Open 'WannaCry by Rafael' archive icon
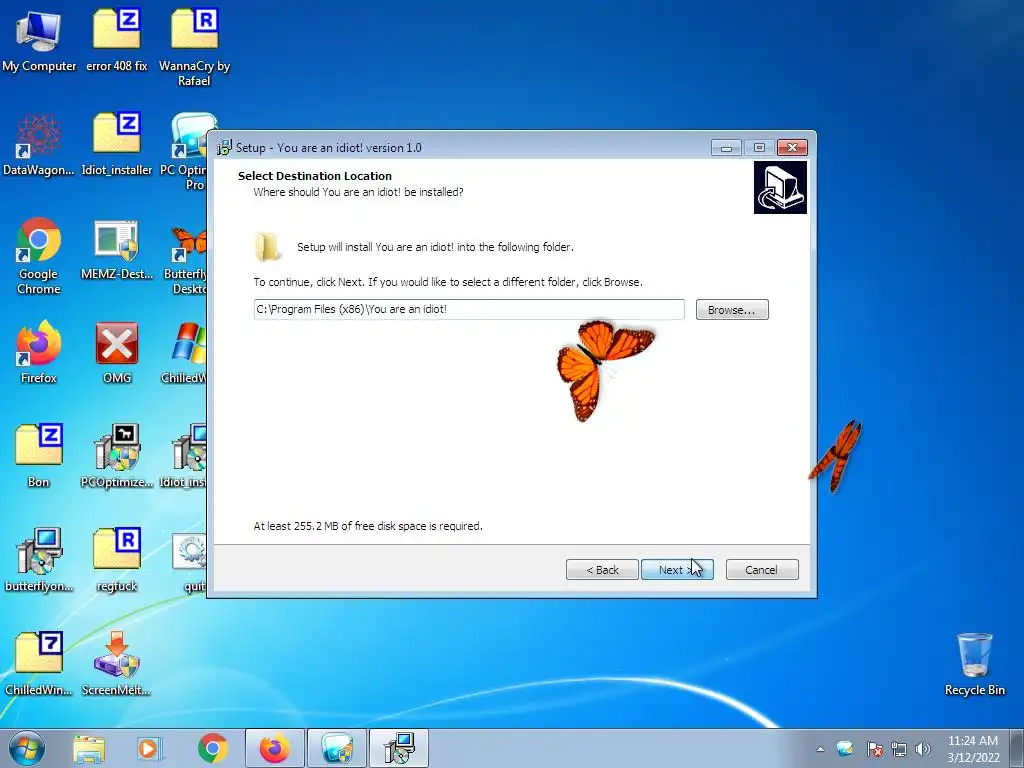Viewport: 1024px width, 768px height. tap(195, 47)
